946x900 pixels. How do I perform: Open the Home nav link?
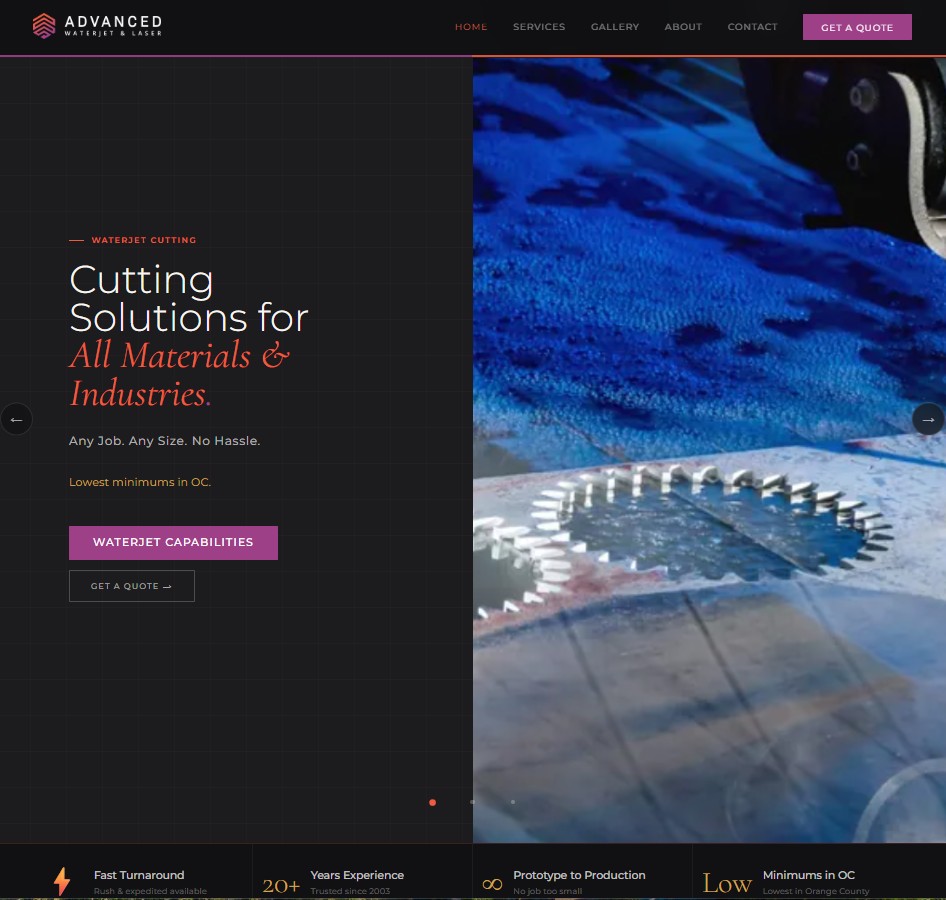point(471,27)
